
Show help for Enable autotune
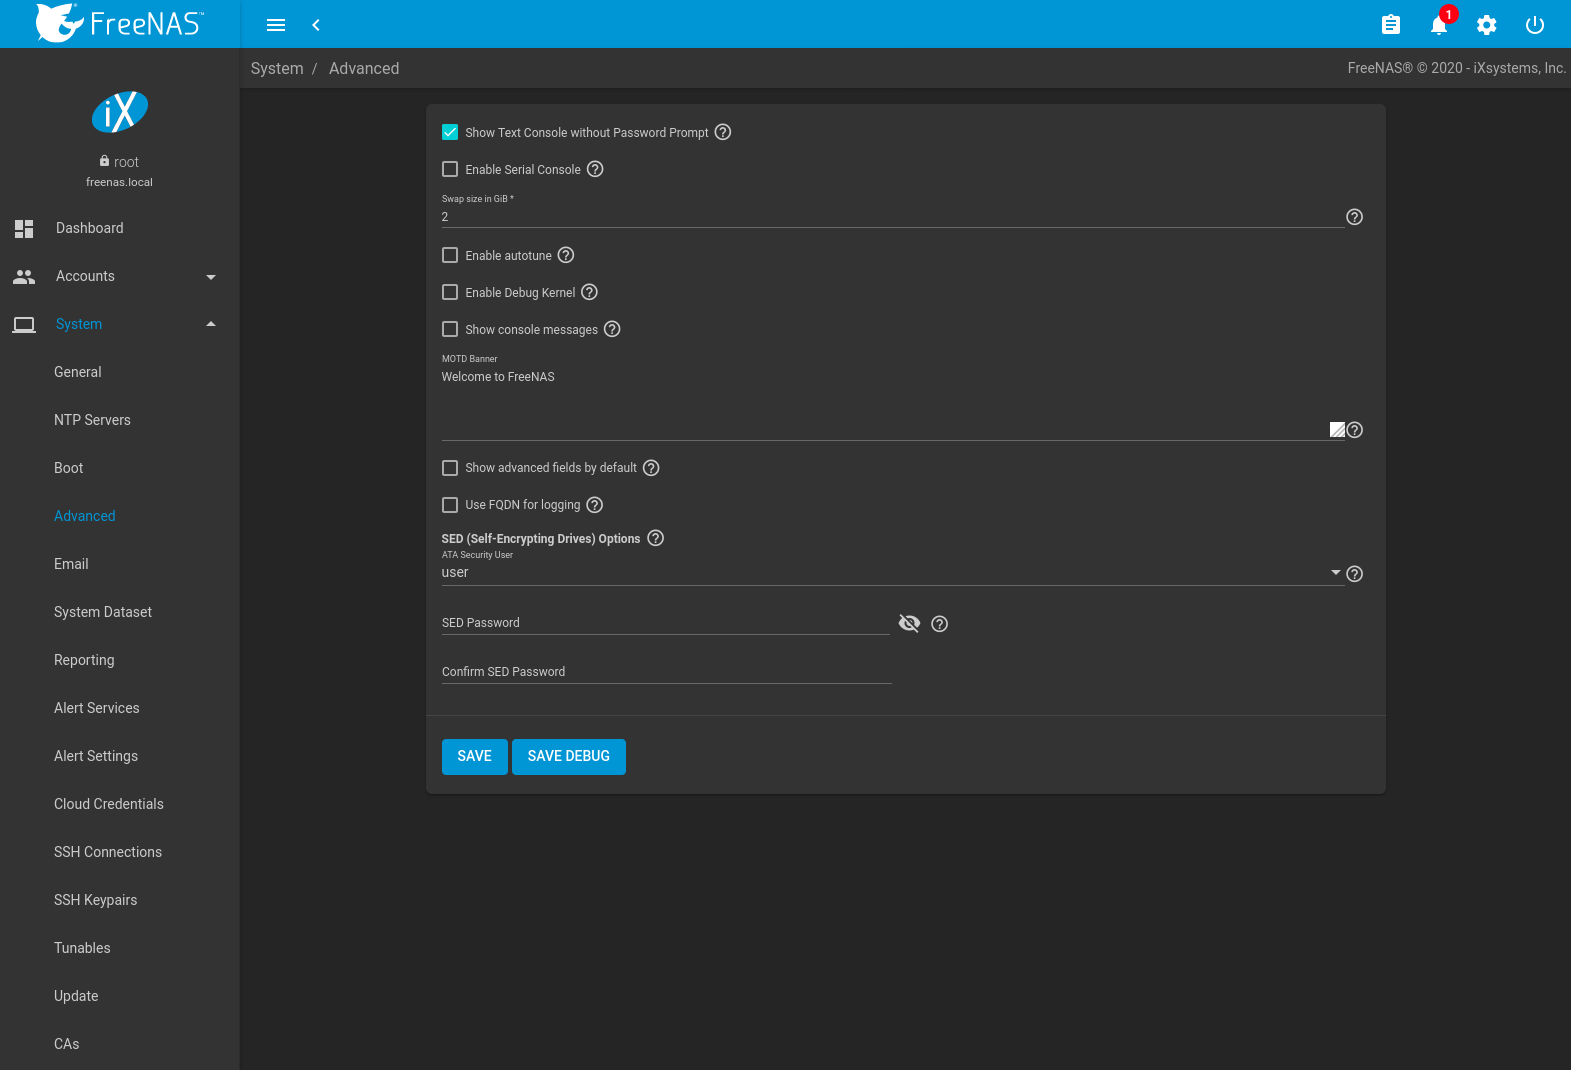click(x=566, y=255)
